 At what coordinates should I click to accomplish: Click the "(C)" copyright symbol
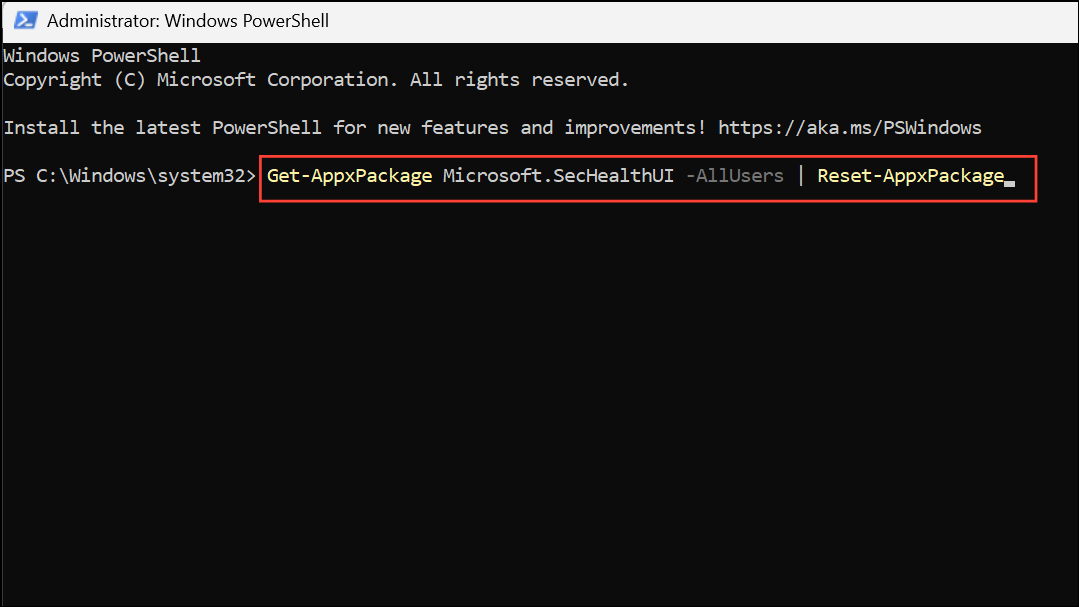[130, 80]
